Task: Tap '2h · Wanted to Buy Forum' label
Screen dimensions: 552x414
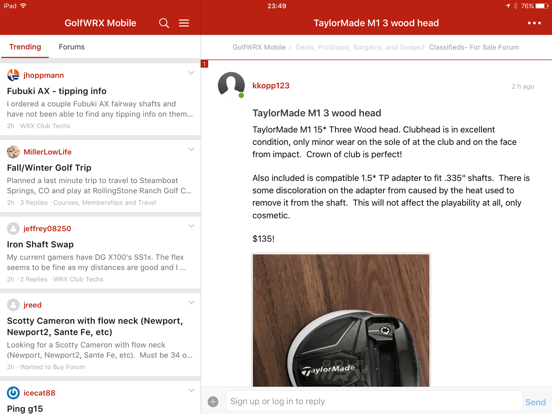Action: pyautogui.click(x=46, y=367)
